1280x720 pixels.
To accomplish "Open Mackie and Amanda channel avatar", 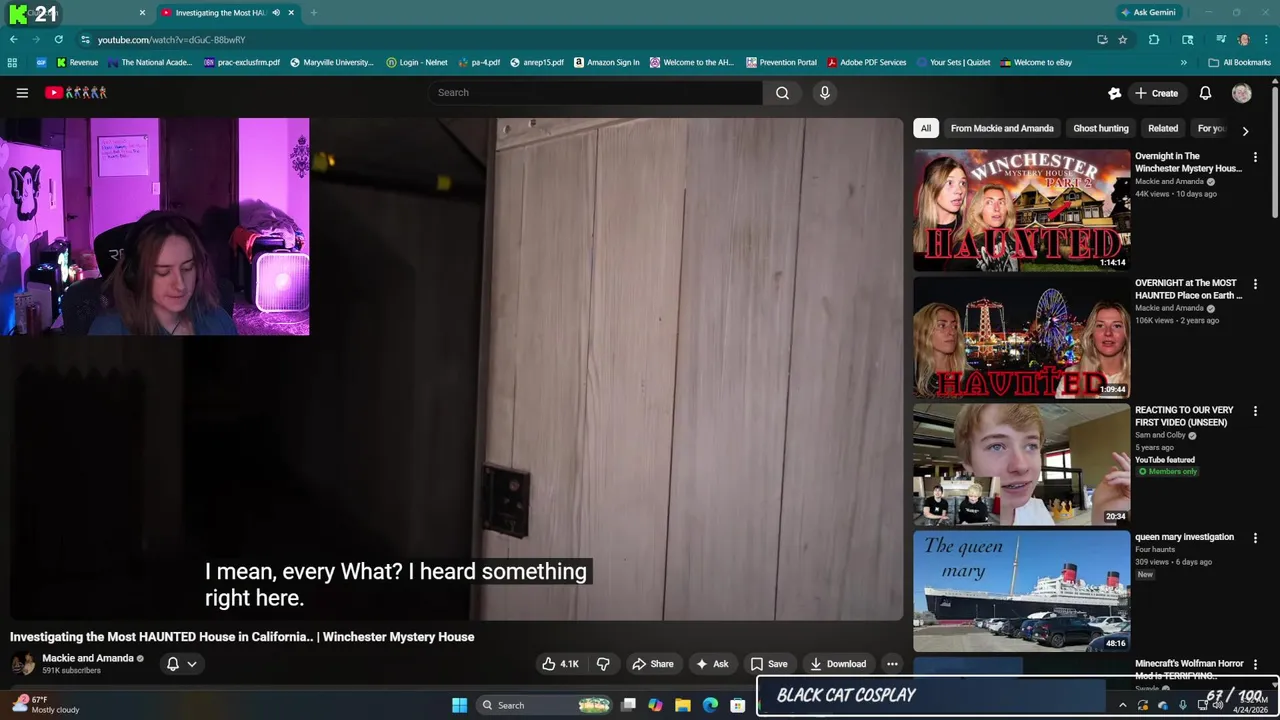I will click(23, 664).
